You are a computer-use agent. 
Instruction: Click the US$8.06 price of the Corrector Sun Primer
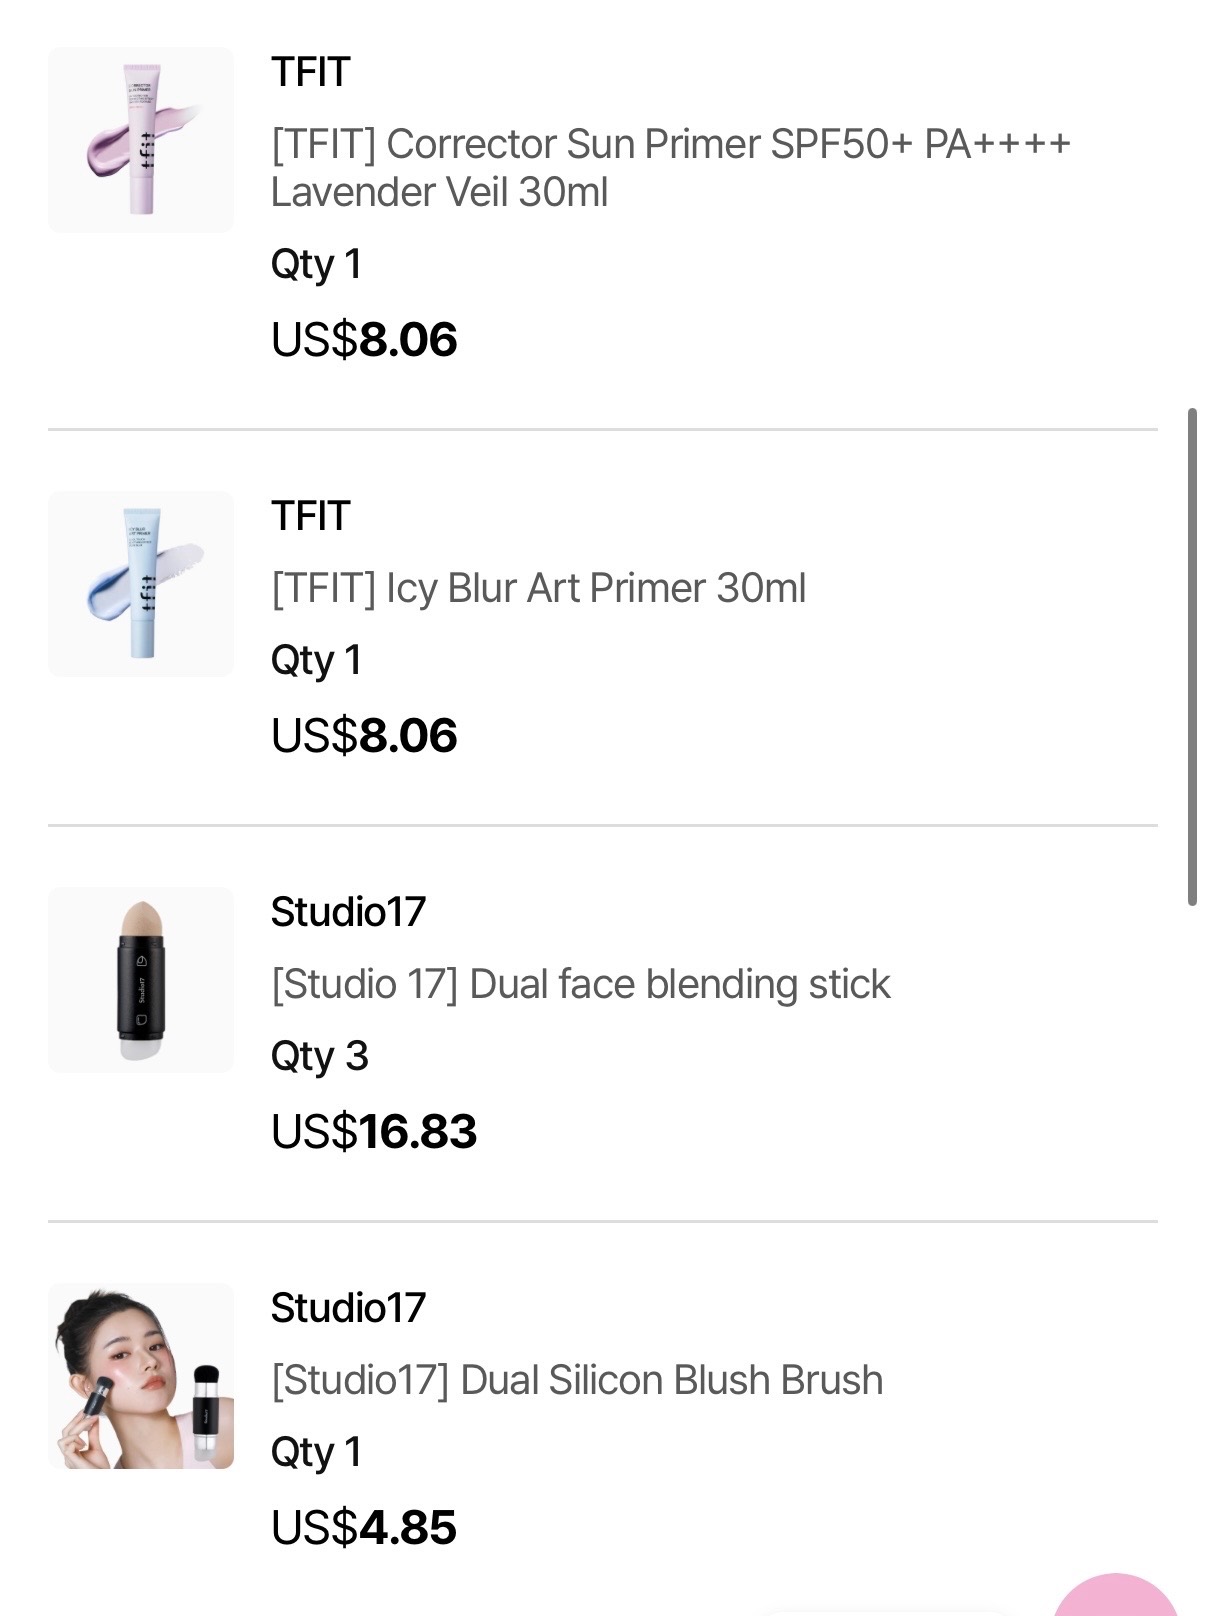pyautogui.click(x=364, y=340)
